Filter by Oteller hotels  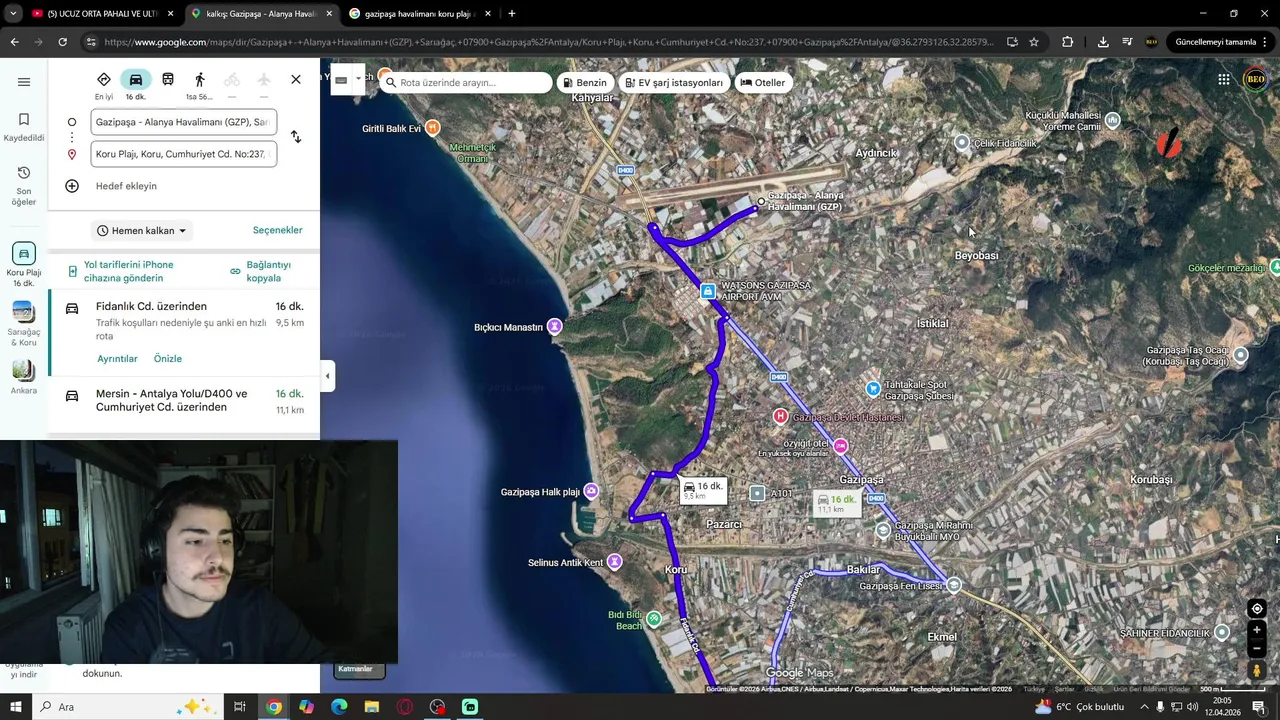(763, 83)
